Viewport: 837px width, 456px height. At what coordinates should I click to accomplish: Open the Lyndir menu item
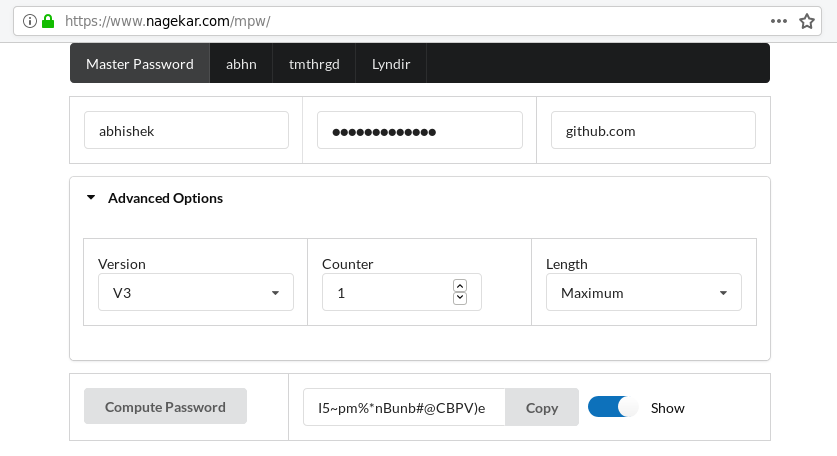(391, 64)
